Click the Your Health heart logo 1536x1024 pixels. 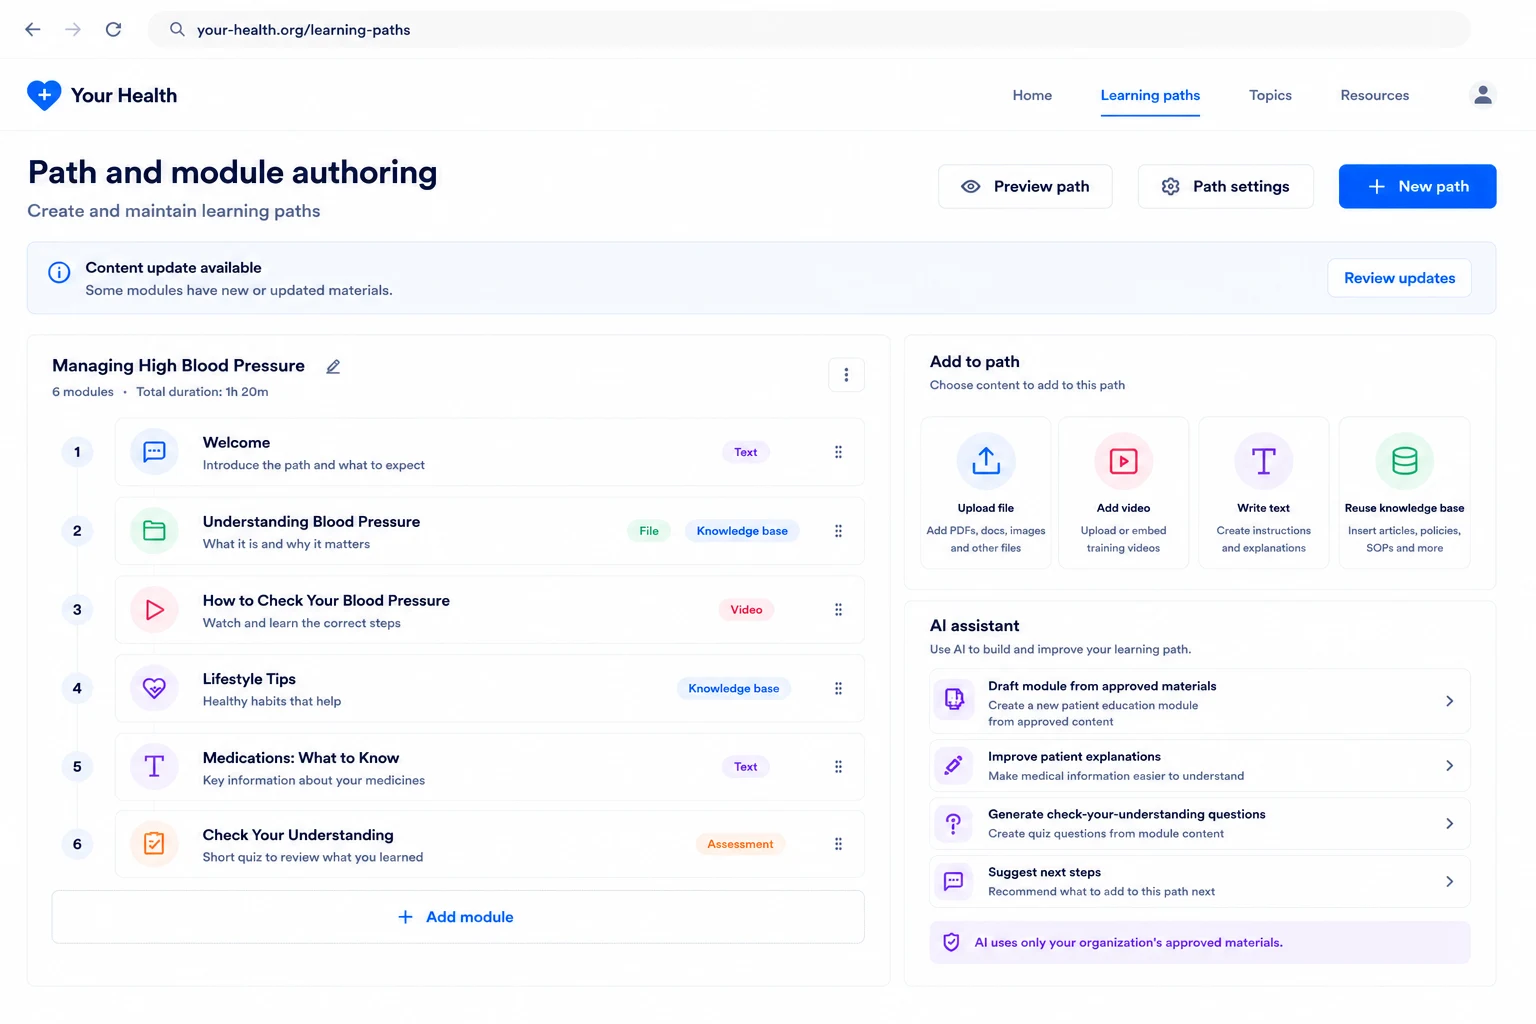coord(44,95)
